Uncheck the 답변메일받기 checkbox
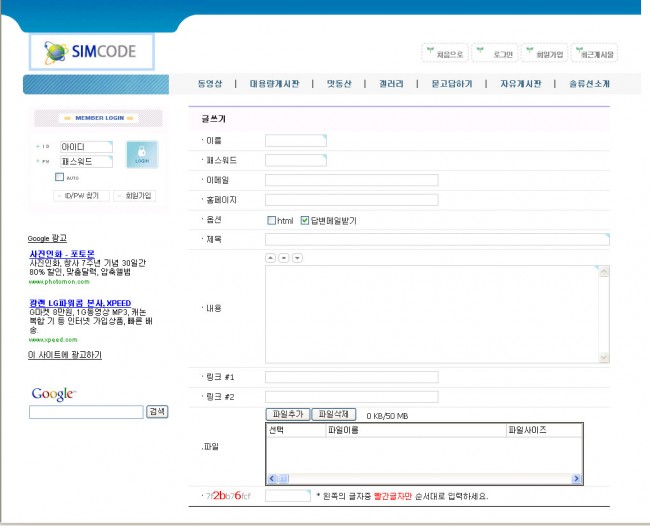Image resolution: width=650 pixels, height=526 pixels. pos(305,220)
